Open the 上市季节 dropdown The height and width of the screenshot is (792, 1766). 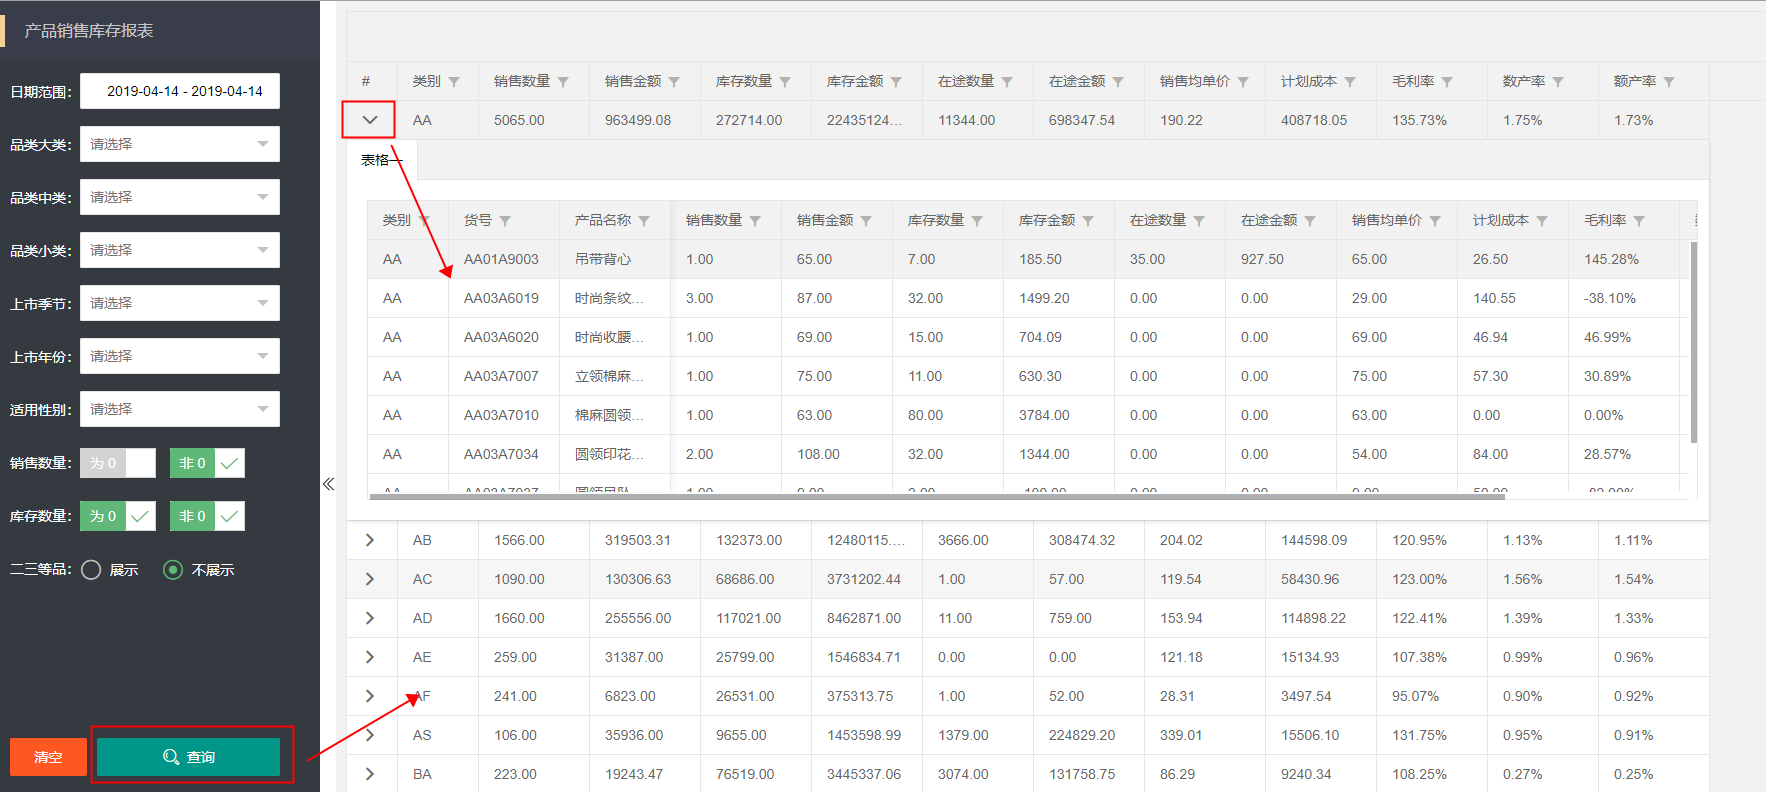tap(180, 303)
